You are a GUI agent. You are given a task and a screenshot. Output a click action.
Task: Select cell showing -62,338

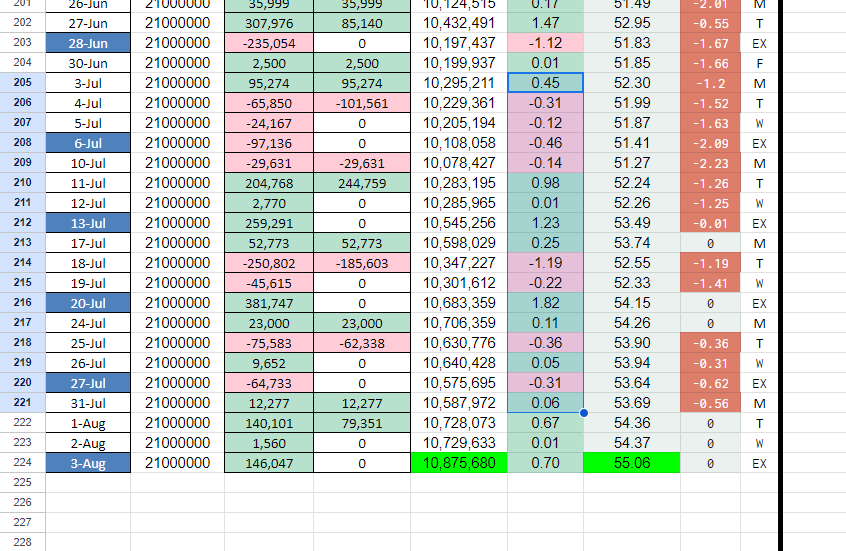click(x=362, y=343)
